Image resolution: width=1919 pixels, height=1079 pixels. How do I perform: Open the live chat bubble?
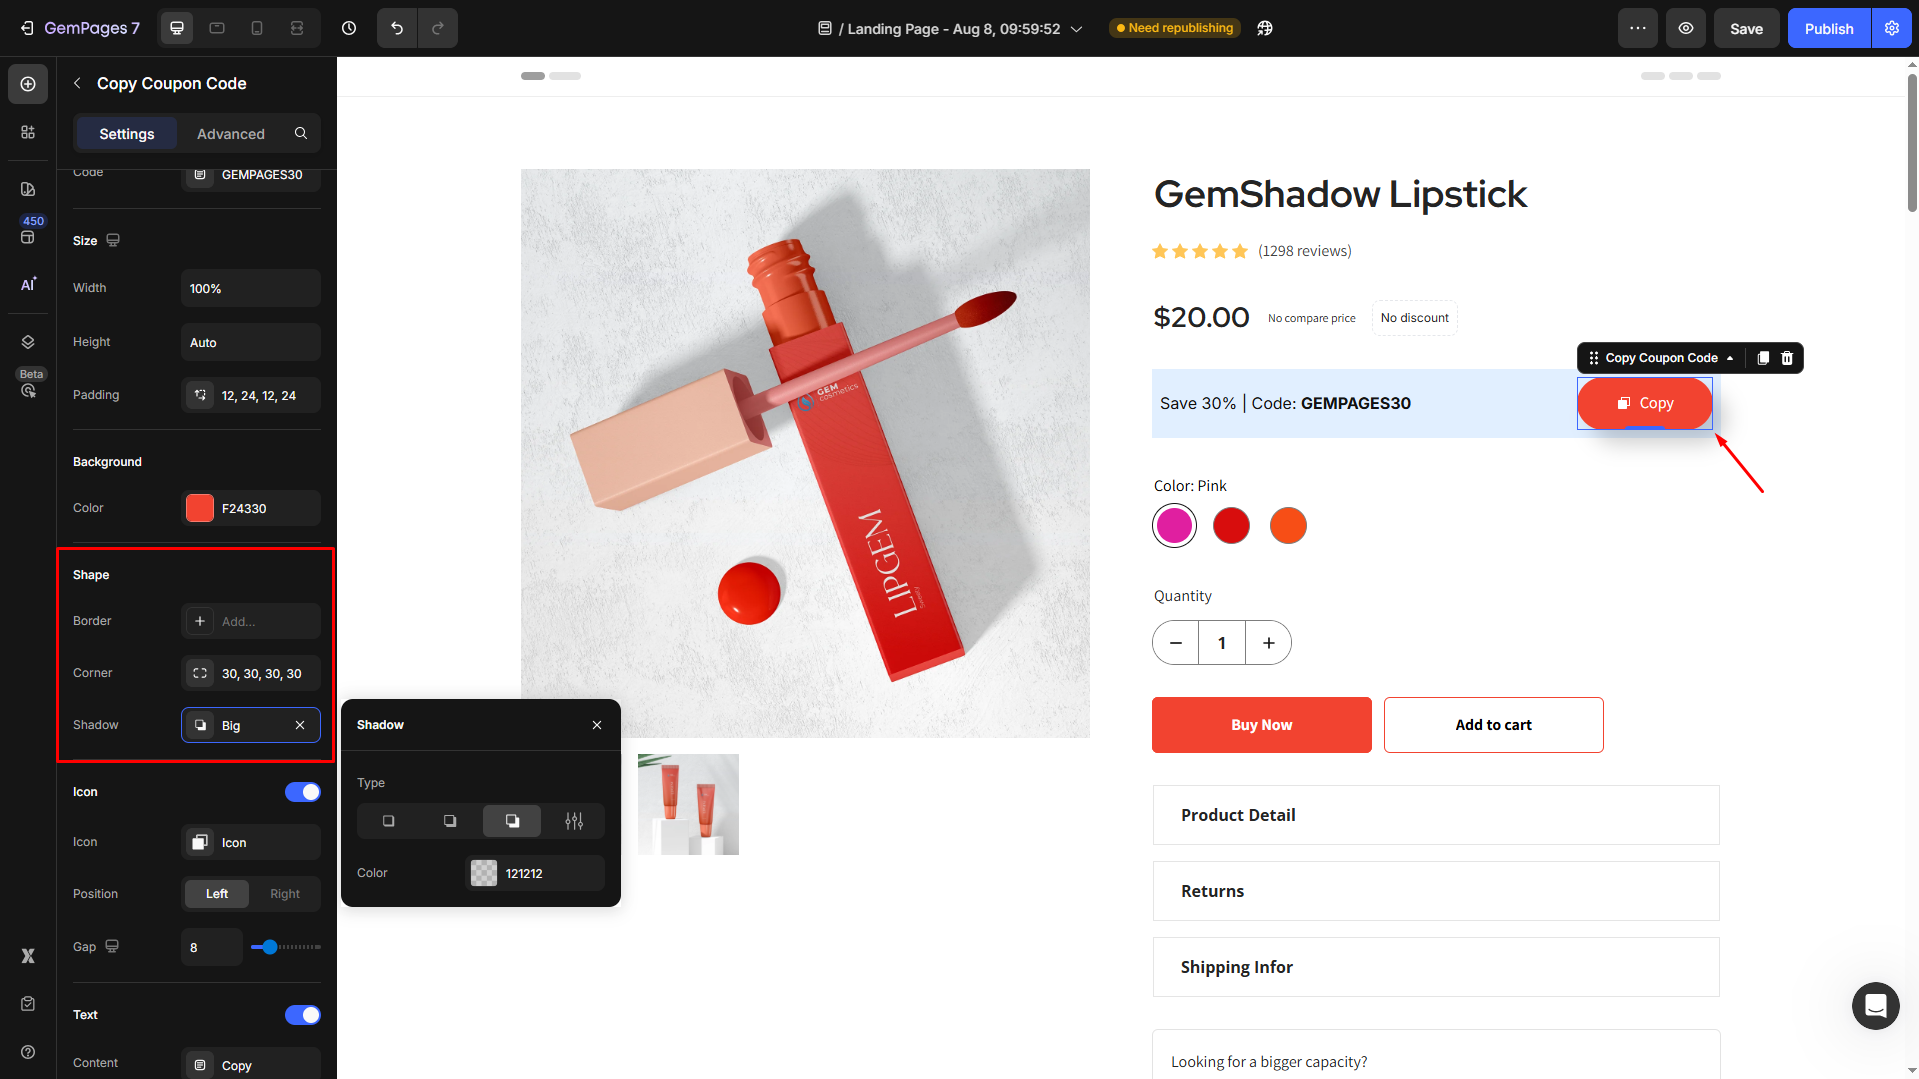pos(1875,1005)
